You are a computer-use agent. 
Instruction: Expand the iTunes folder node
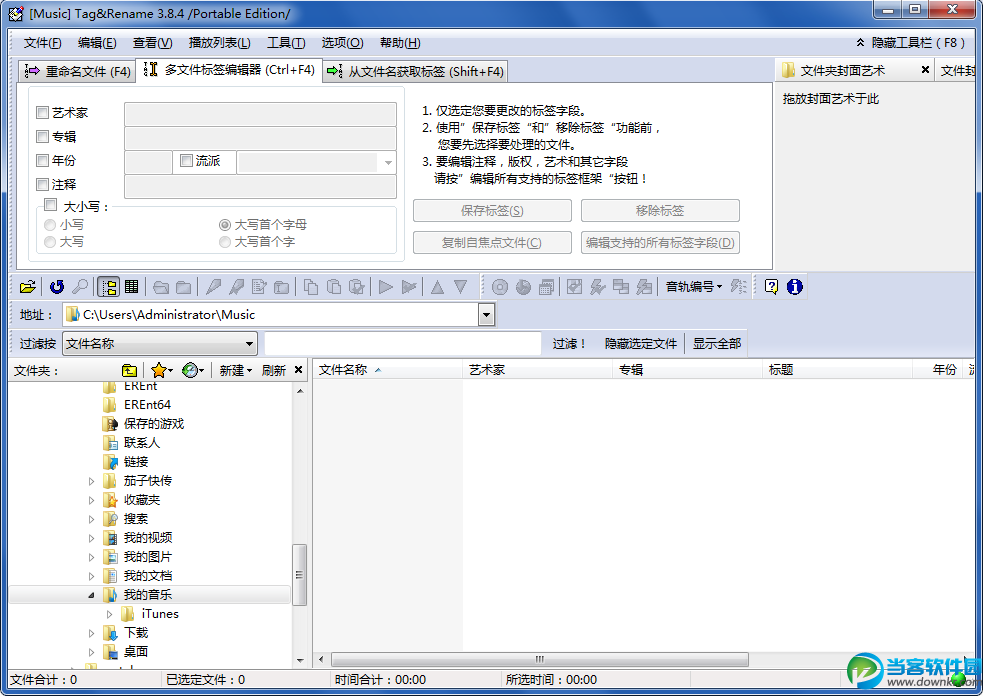[x=110, y=614]
